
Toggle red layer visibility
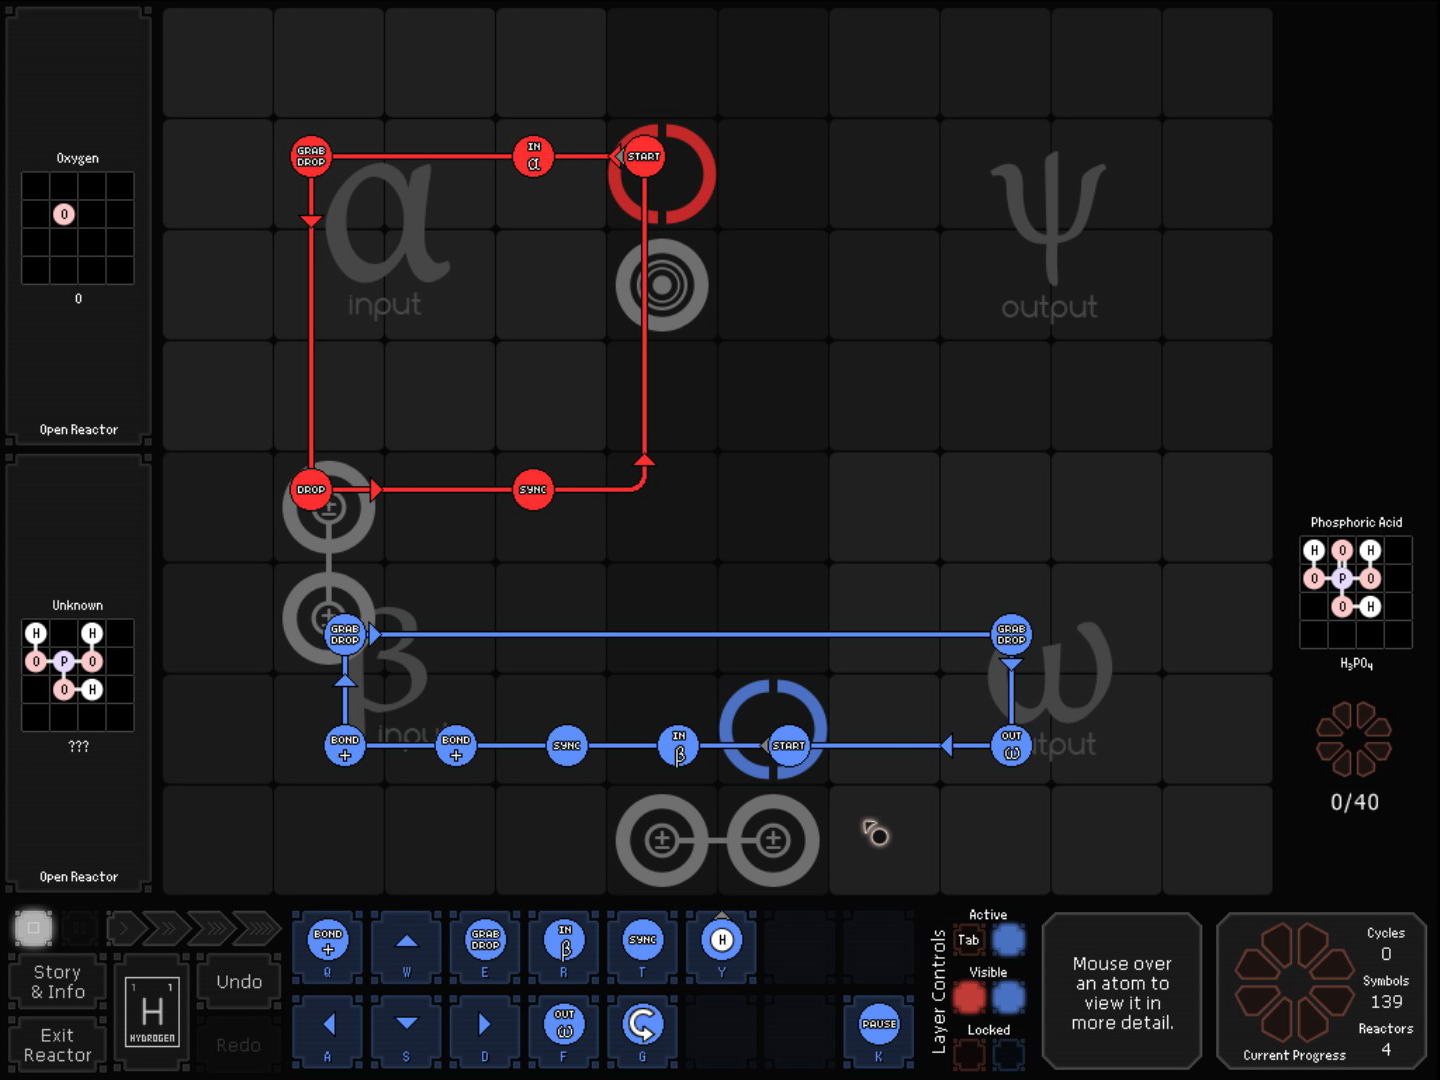point(968,997)
